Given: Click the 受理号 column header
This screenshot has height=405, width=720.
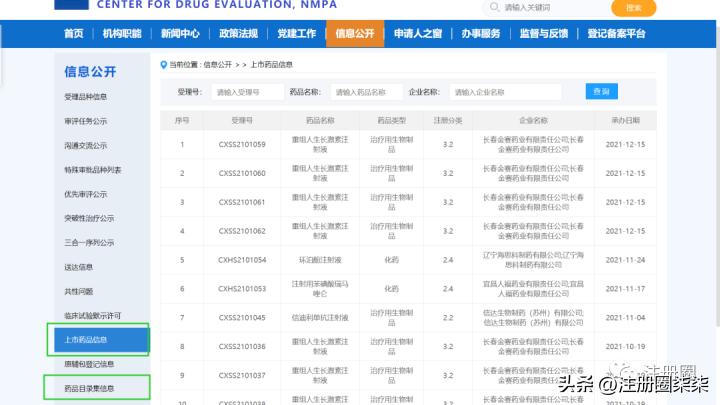Looking at the screenshot, I should [242, 120].
